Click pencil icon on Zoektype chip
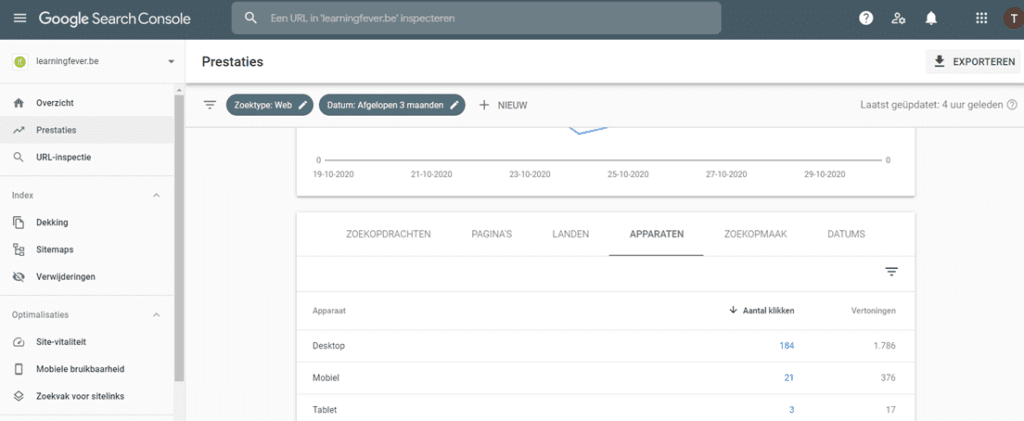This screenshot has width=1024, height=421. click(x=302, y=105)
